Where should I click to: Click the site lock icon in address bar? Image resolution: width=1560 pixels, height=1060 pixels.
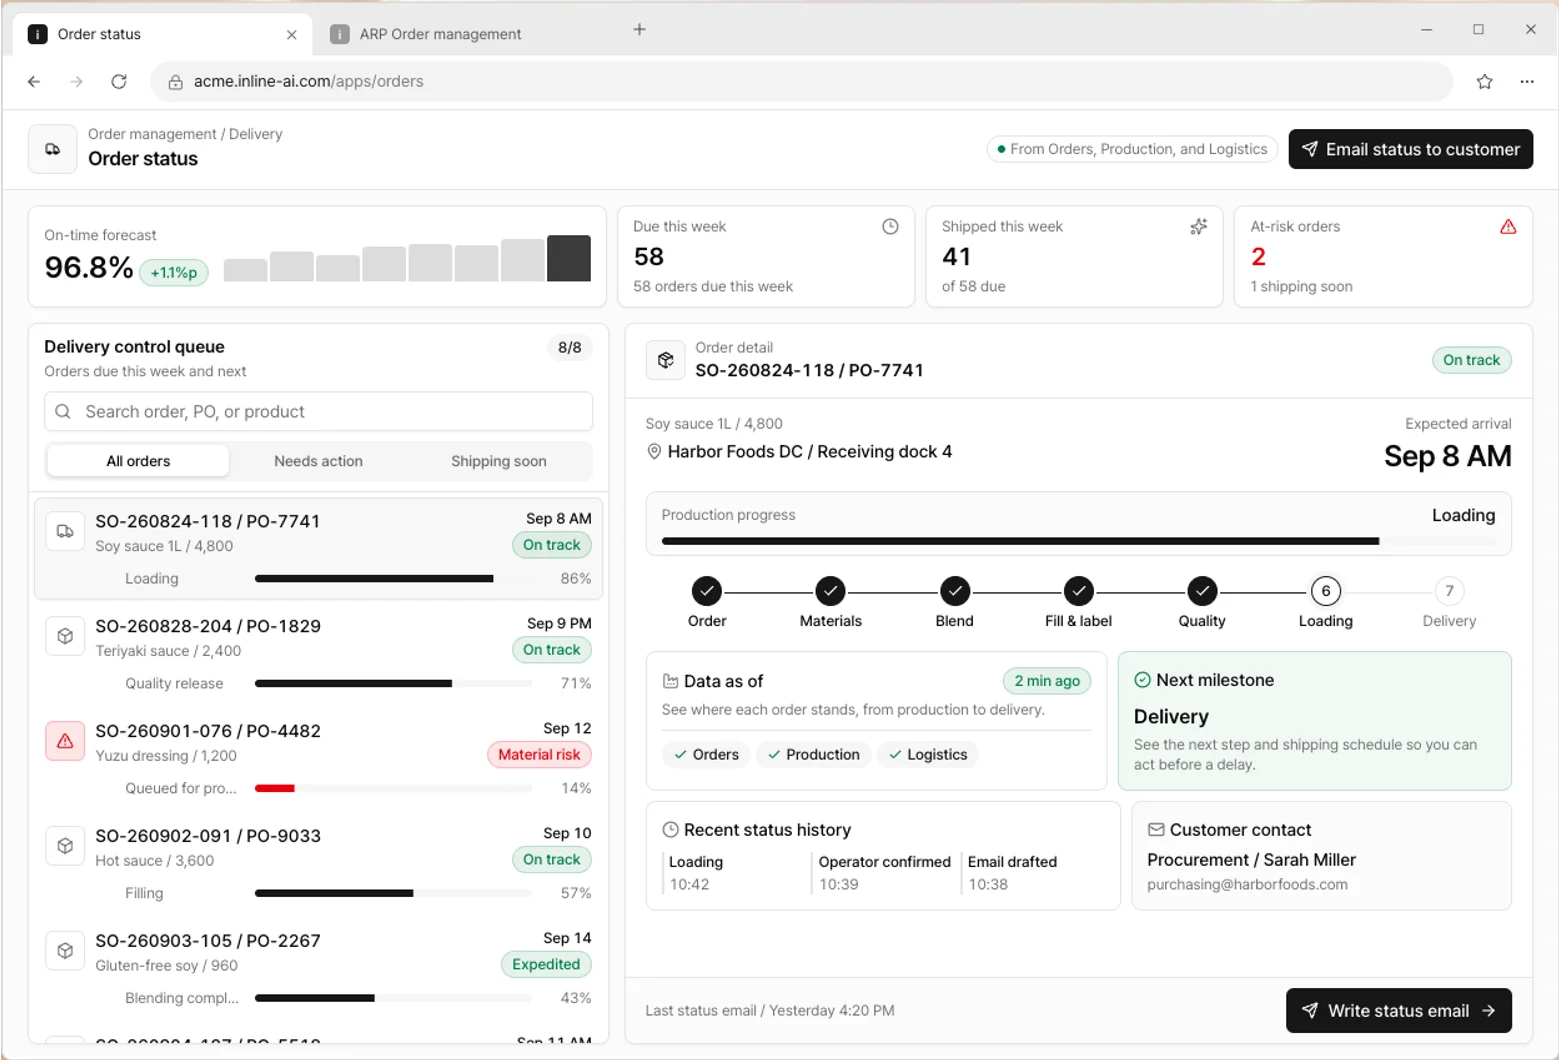click(x=175, y=82)
